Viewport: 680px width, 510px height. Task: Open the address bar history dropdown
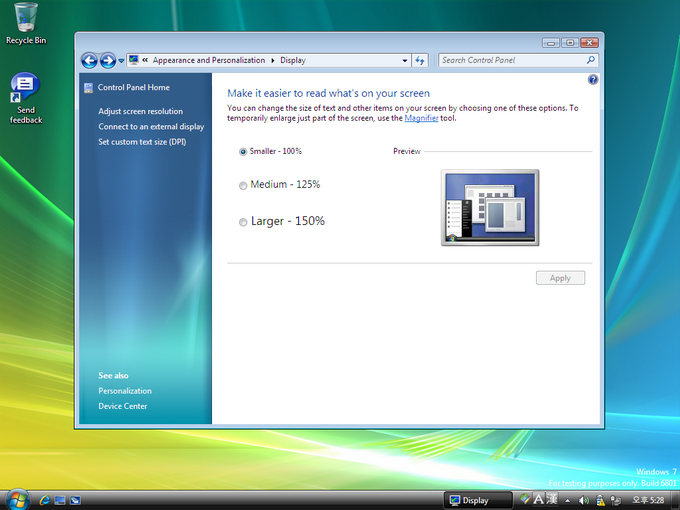405,61
